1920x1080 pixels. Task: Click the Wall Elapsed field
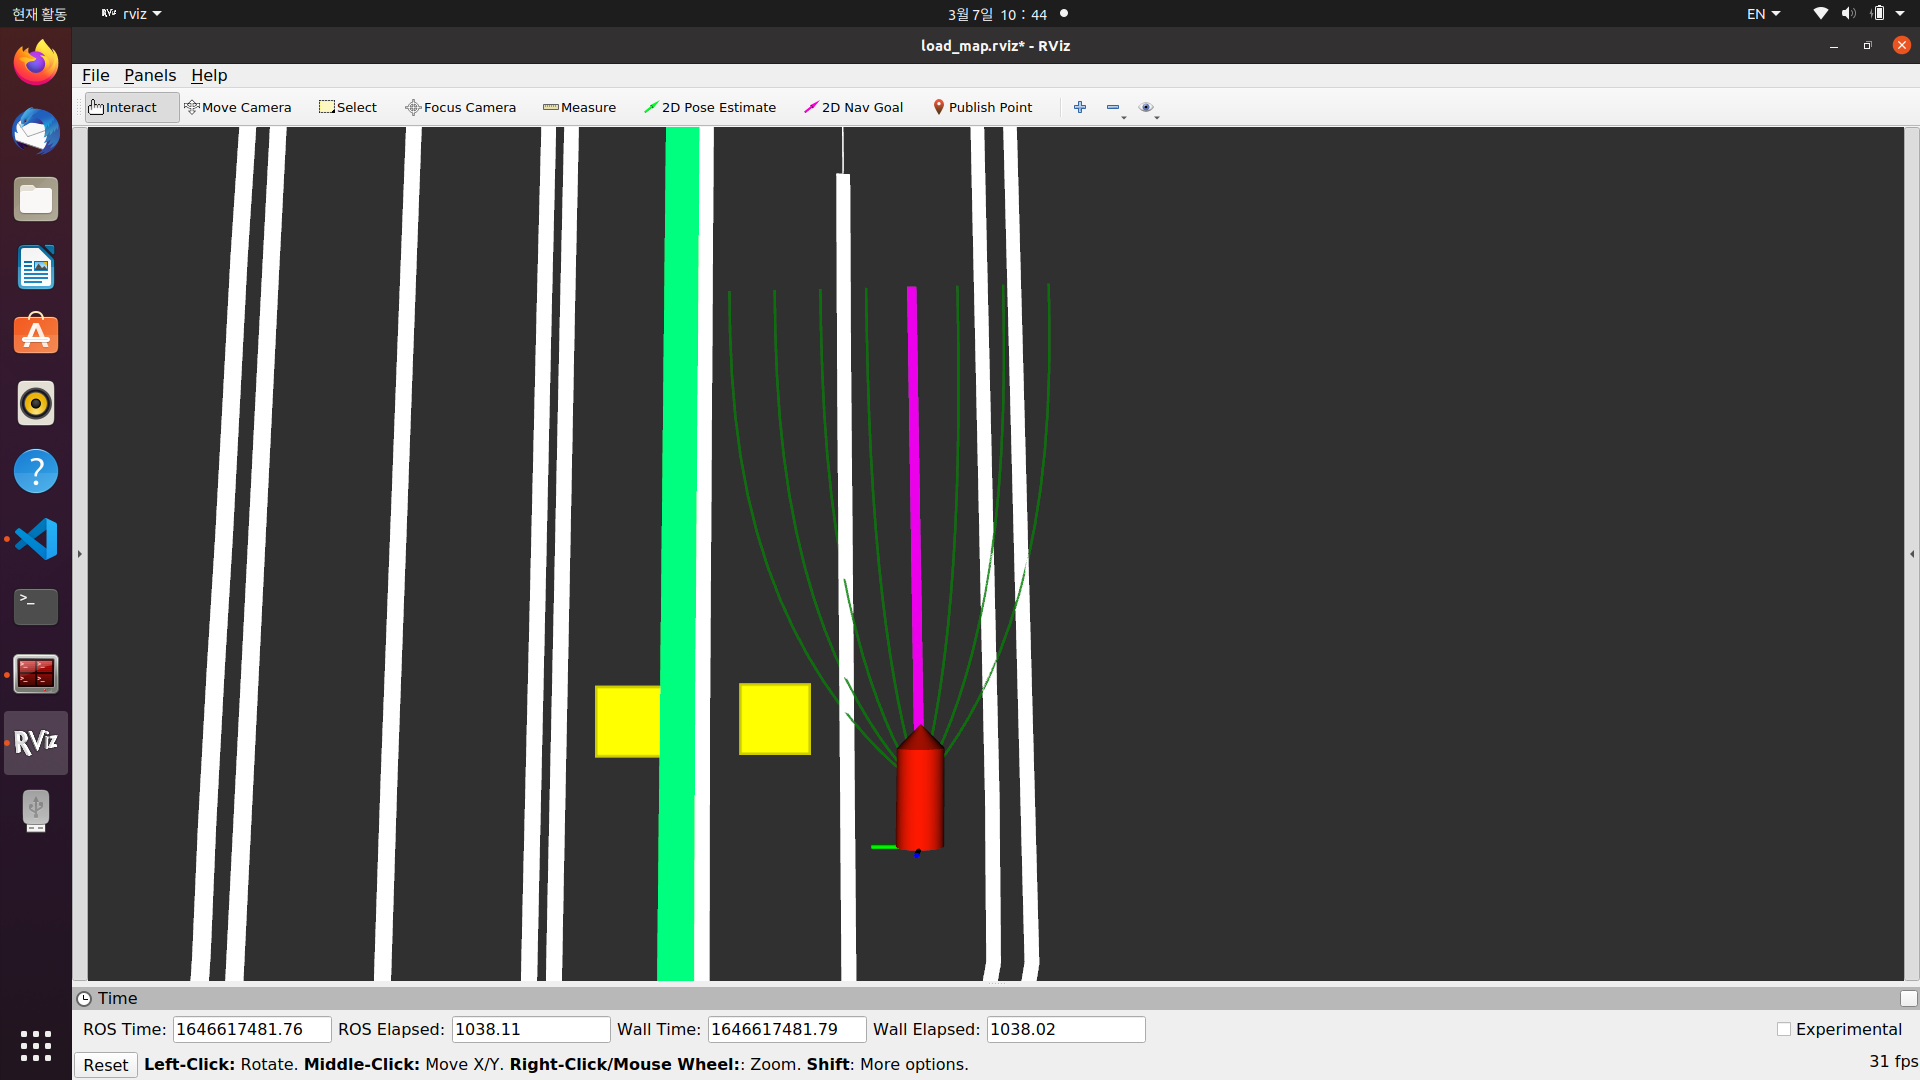1066,1029
